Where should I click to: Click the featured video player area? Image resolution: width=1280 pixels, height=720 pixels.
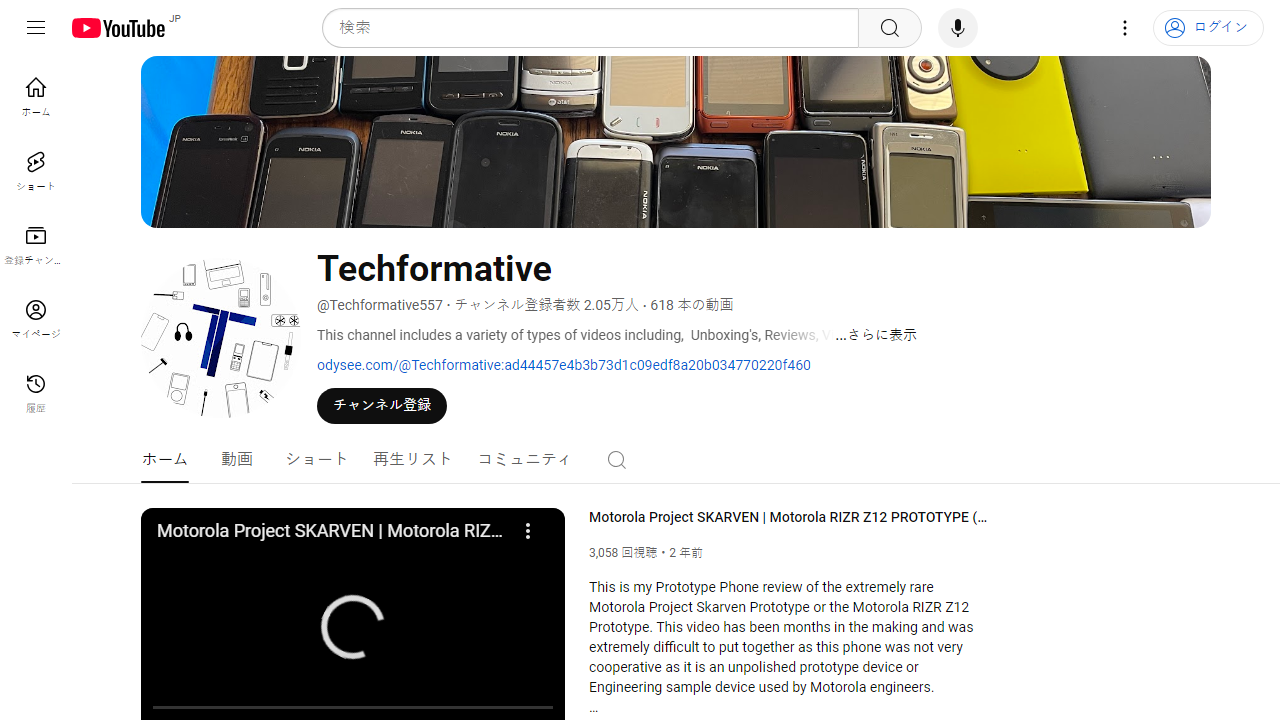(353, 614)
